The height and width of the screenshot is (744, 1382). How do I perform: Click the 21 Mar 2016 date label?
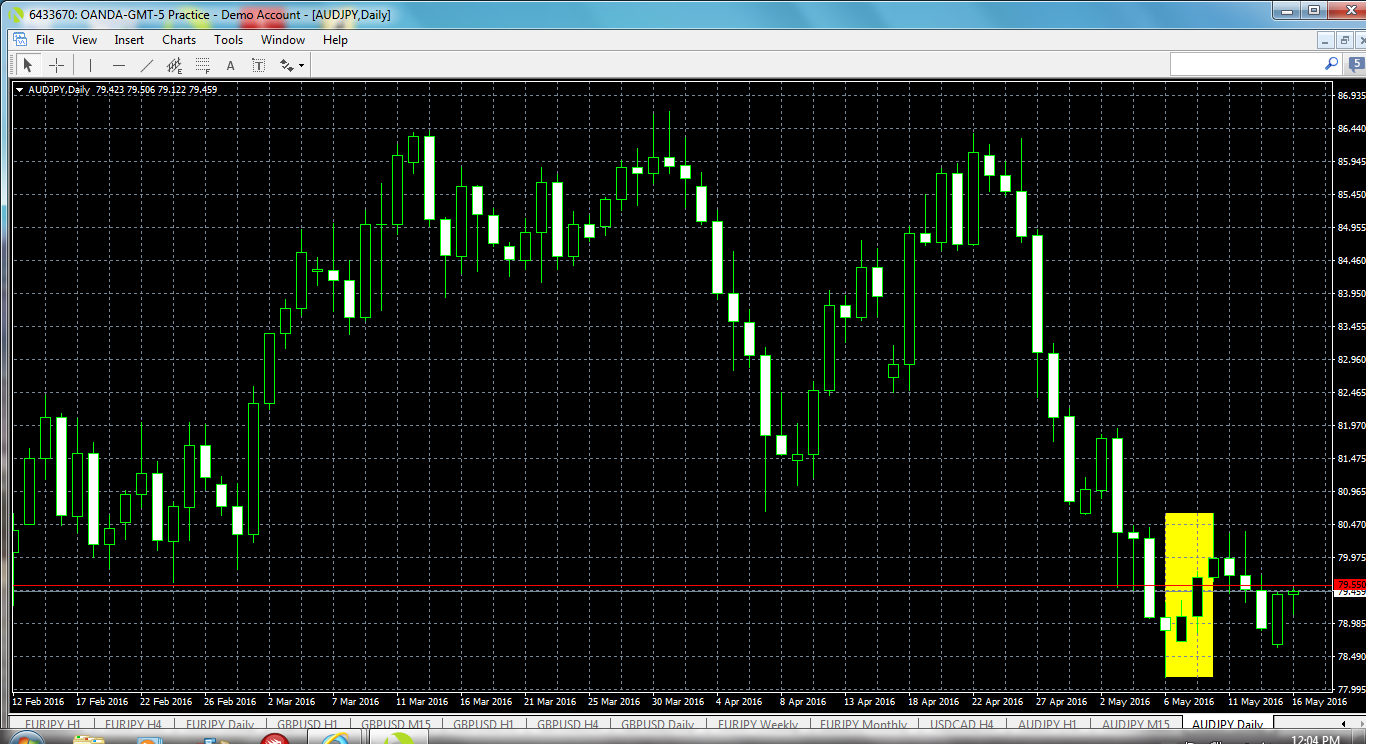(548, 702)
